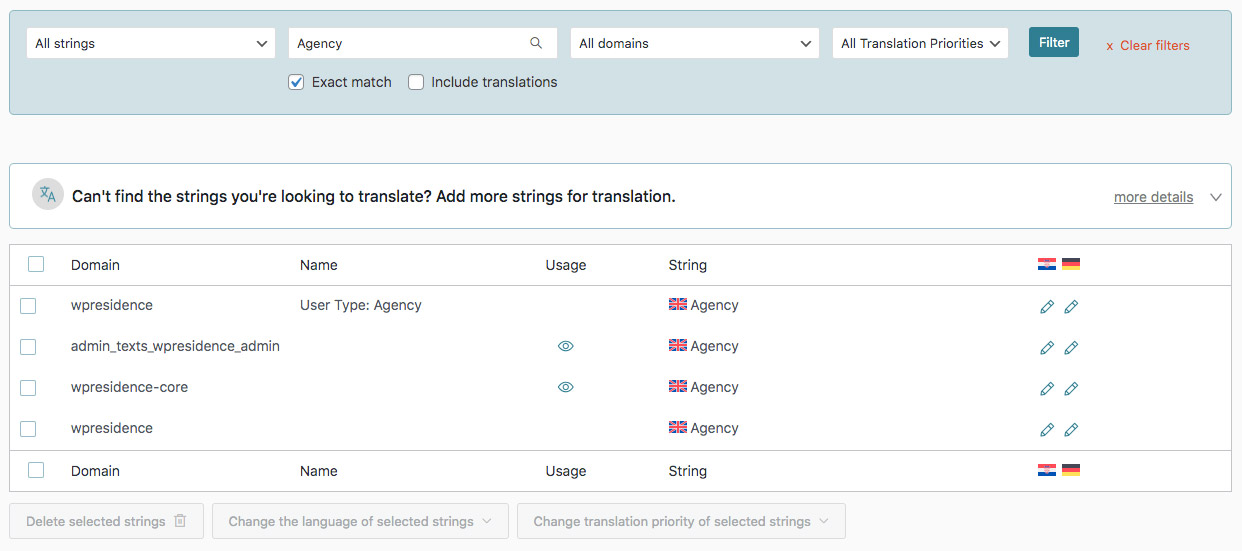The width and height of the screenshot is (1242, 551).
Task: View usage eye icon for wpresidence-core string
Action: 566,387
